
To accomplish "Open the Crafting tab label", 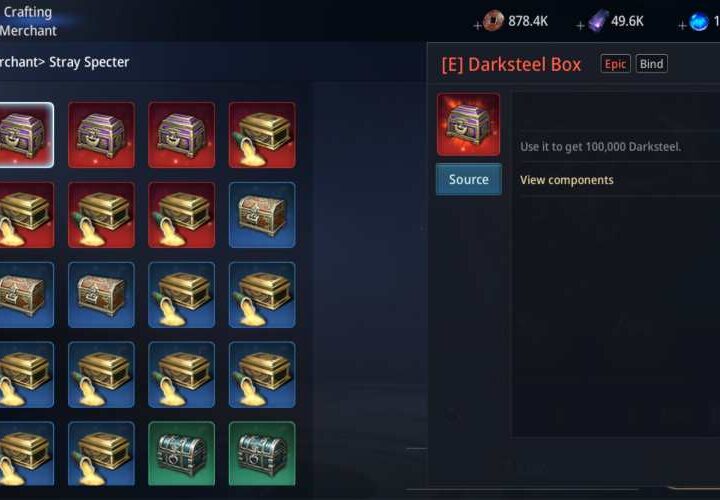I will pos(28,12).
